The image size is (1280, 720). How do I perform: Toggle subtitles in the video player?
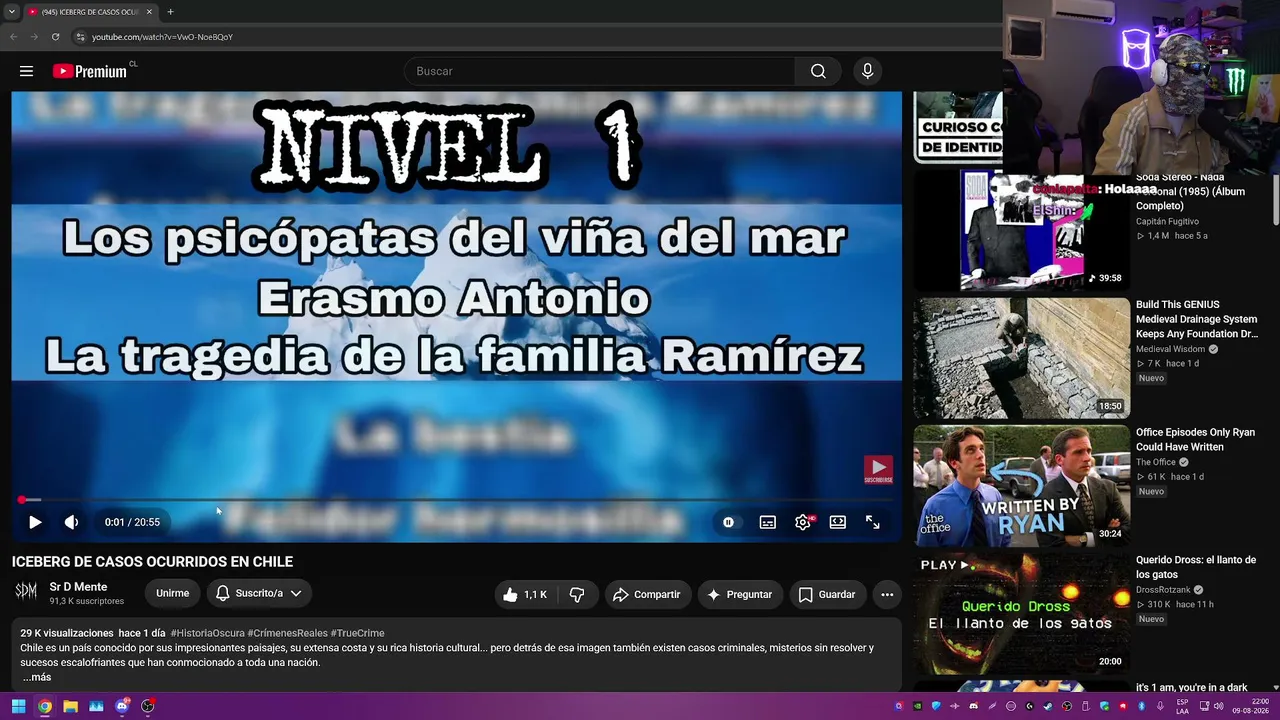click(767, 522)
